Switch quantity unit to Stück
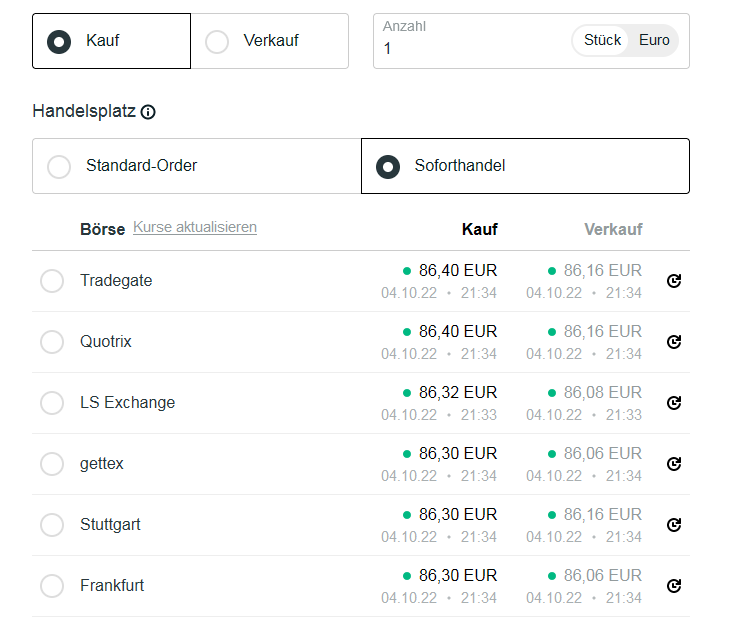Viewport: 741px width, 626px height. click(x=602, y=41)
